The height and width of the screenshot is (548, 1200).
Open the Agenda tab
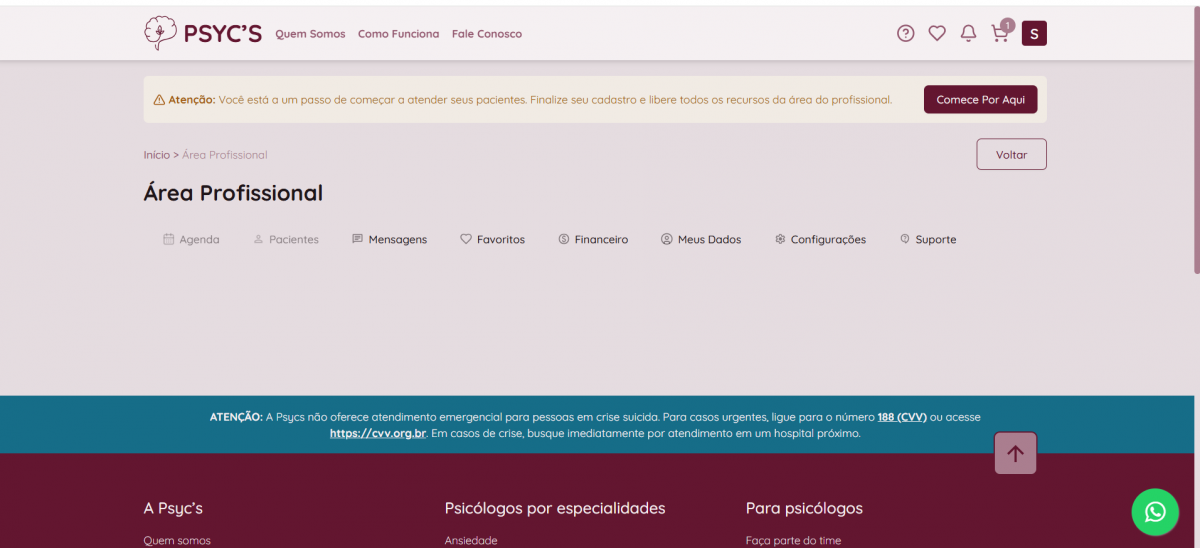(x=191, y=240)
